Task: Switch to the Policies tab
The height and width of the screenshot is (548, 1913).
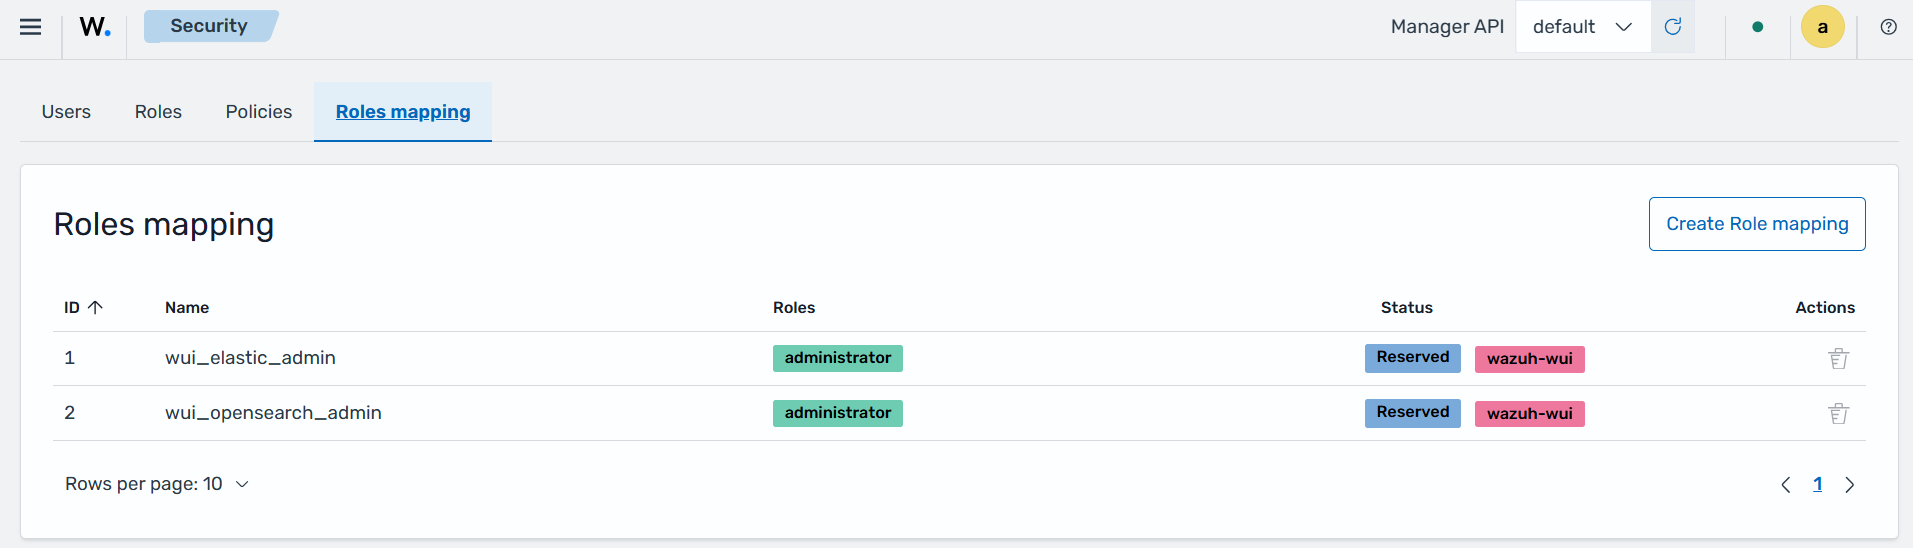Action: [259, 112]
